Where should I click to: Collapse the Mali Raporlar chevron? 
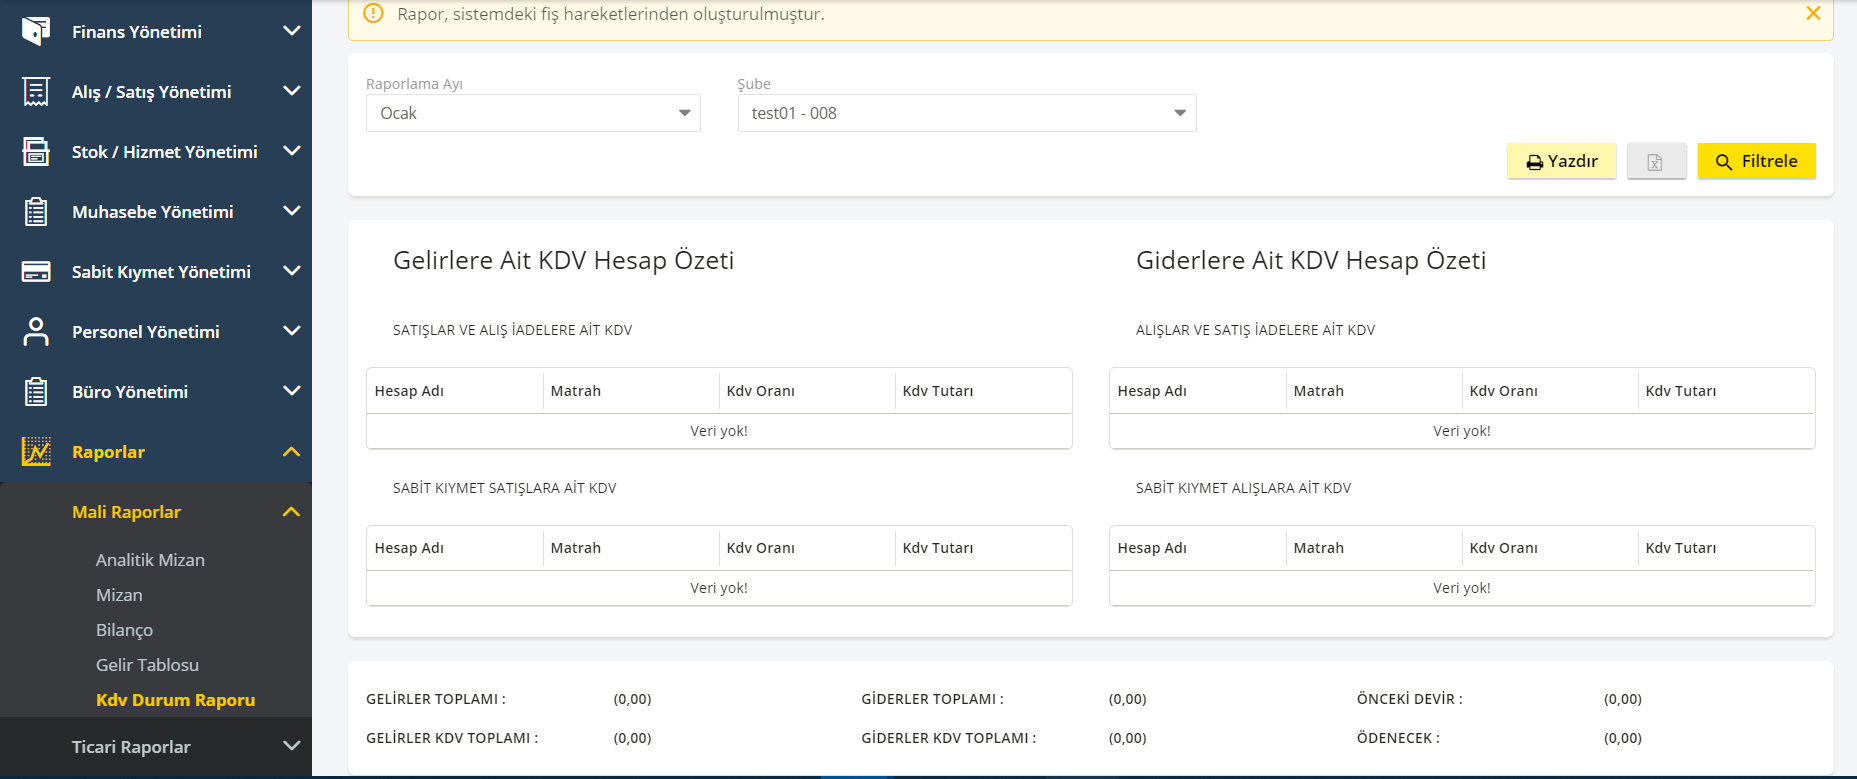pos(292,512)
